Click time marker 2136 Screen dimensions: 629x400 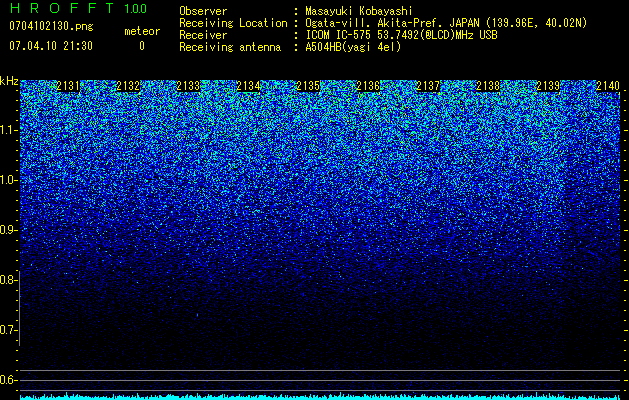368,86
